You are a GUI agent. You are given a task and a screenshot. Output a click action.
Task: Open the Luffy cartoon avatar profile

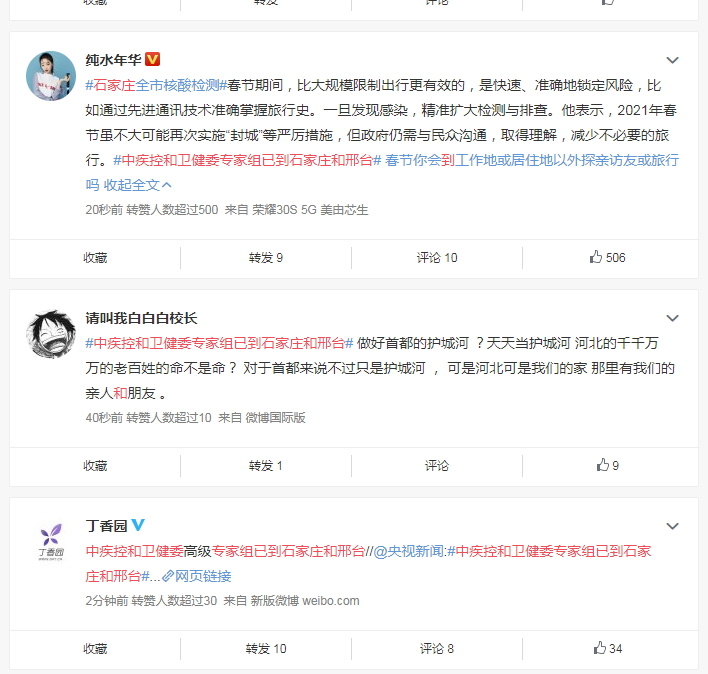coord(51,334)
